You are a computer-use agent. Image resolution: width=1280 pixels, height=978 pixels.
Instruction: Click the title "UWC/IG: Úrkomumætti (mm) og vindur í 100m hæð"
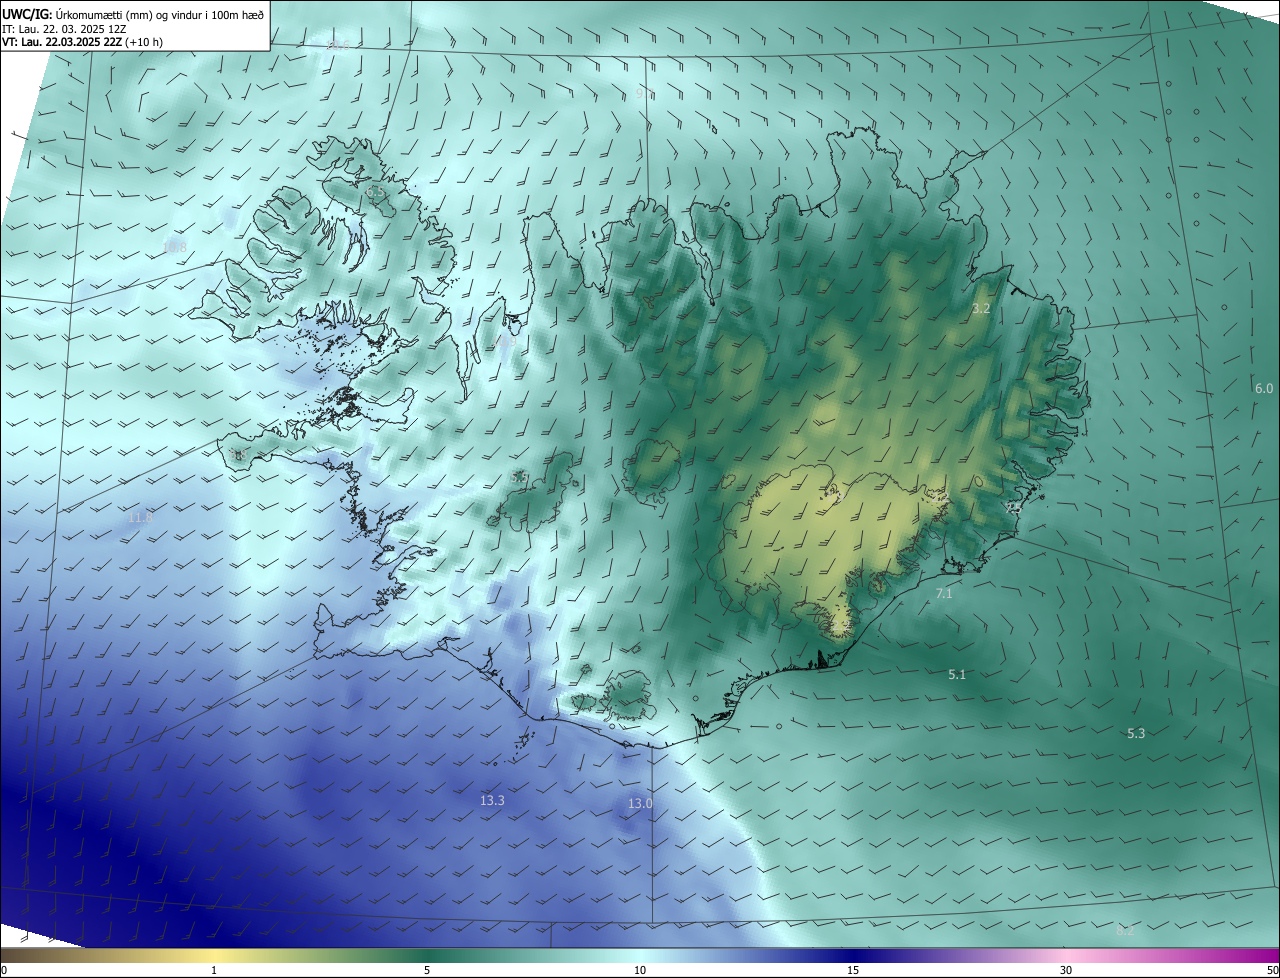click(x=133, y=14)
